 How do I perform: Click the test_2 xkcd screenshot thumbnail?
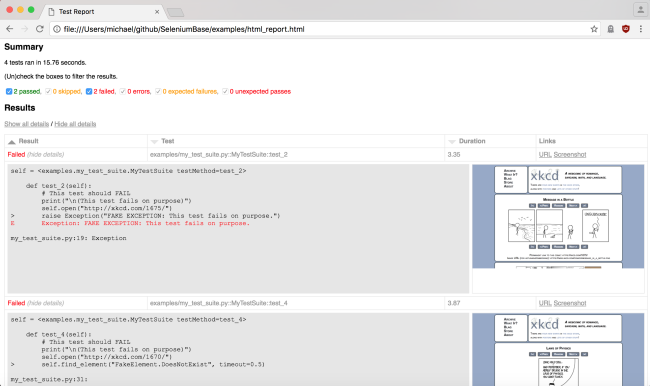coord(558,216)
